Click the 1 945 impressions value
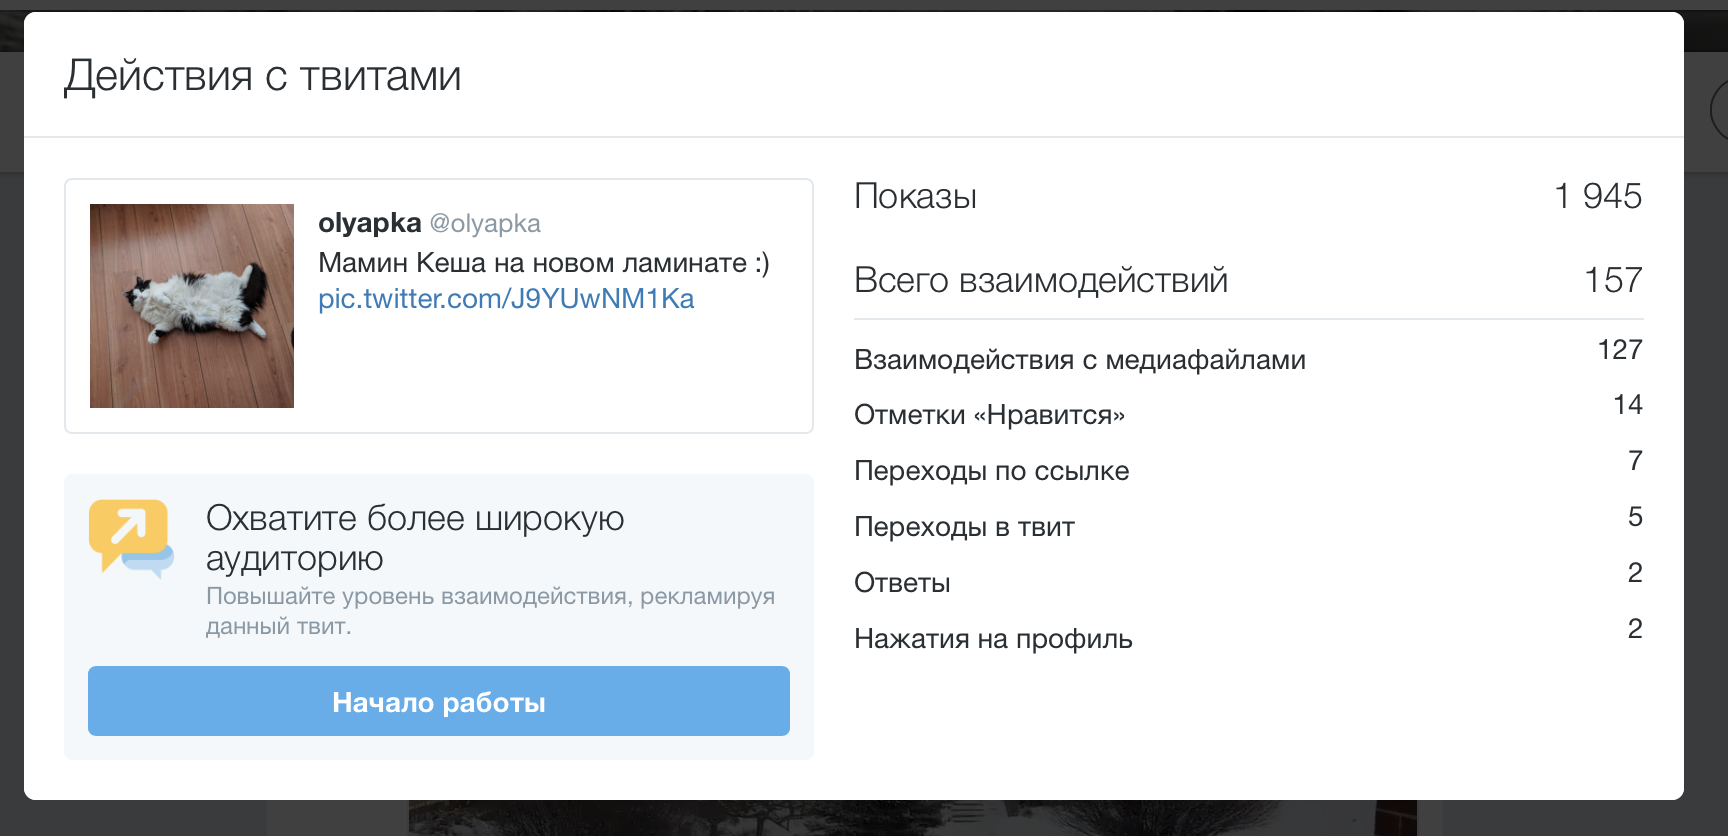 pyautogui.click(x=1598, y=196)
